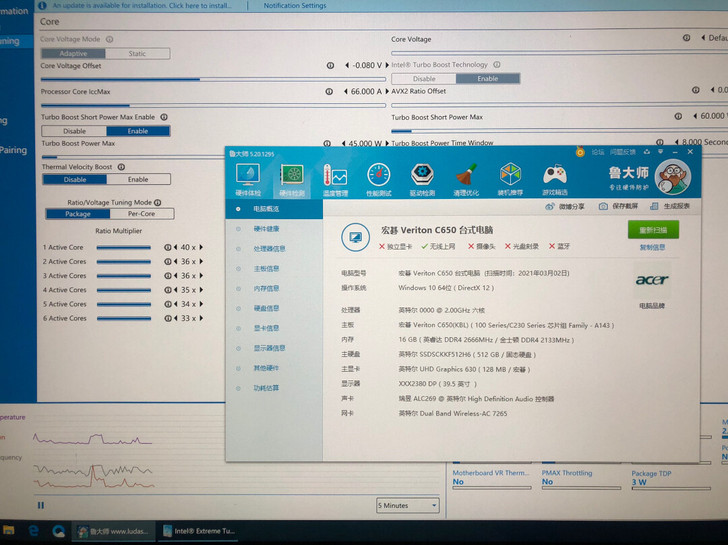Enable Intel Turbo Boost Technology
The height and width of the screenshot is (545, 728).
pos(488,78)
